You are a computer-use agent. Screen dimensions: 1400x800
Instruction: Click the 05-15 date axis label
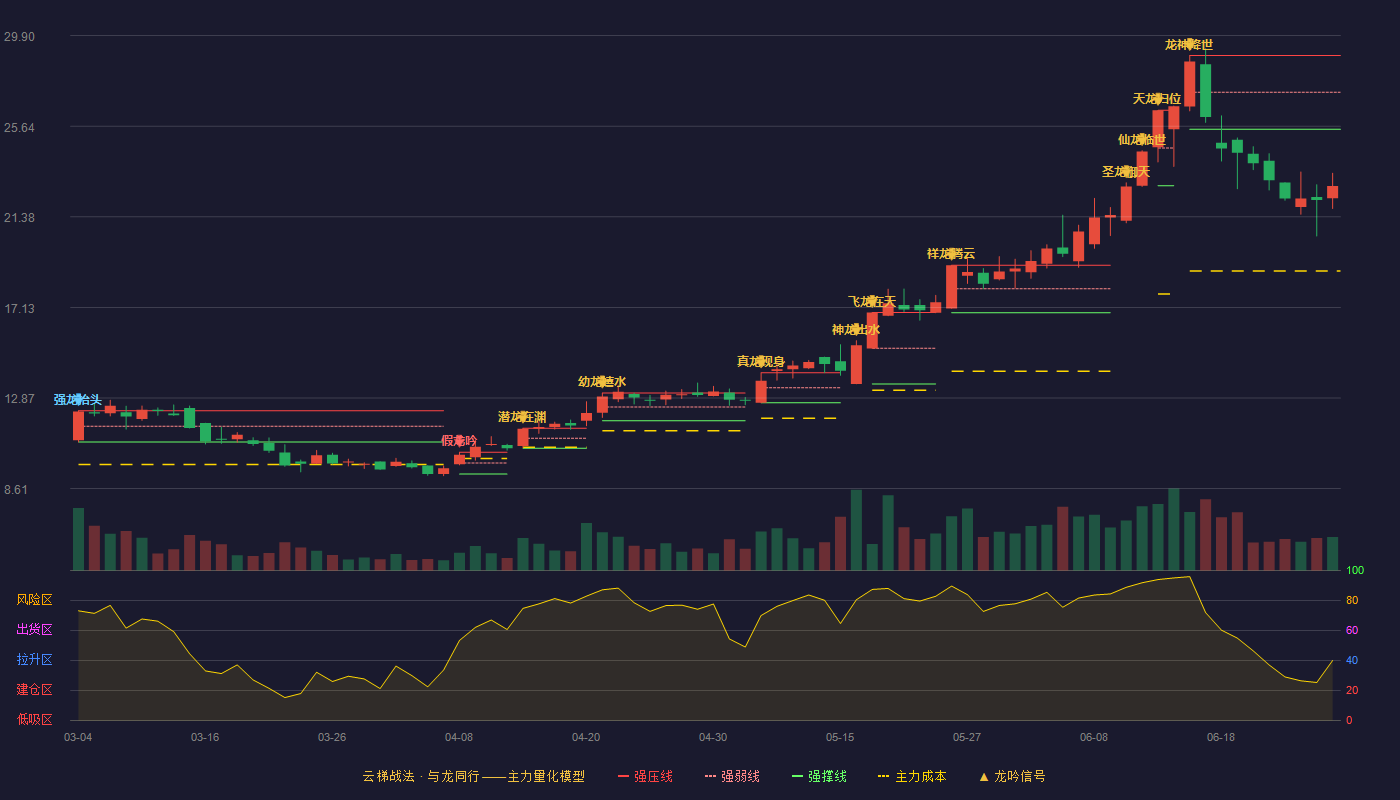coord(840,737)
